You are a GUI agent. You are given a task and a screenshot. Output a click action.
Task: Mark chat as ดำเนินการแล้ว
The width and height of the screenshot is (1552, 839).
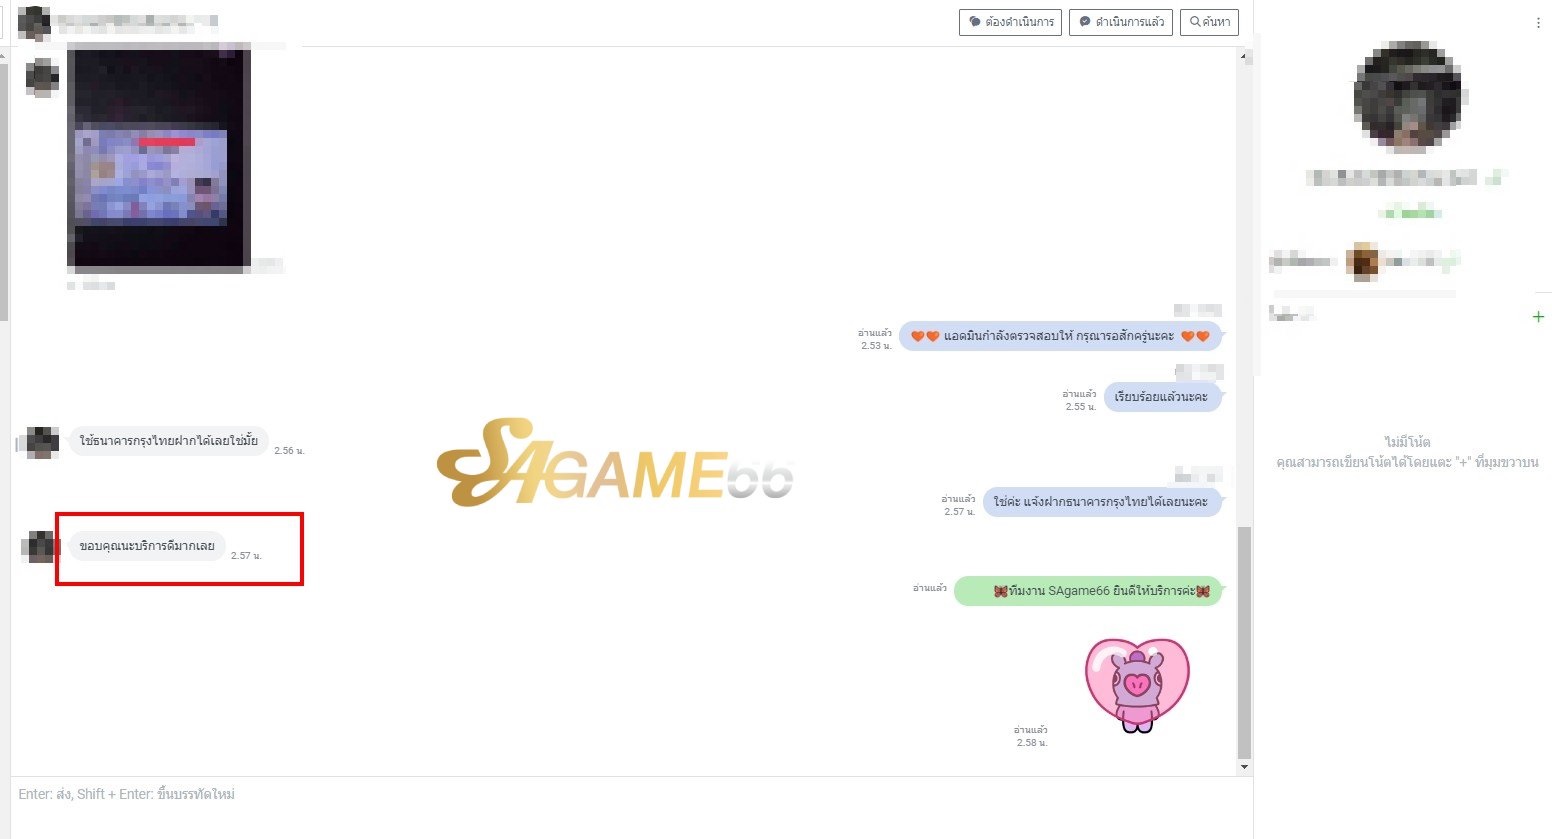pos(1120,22)
